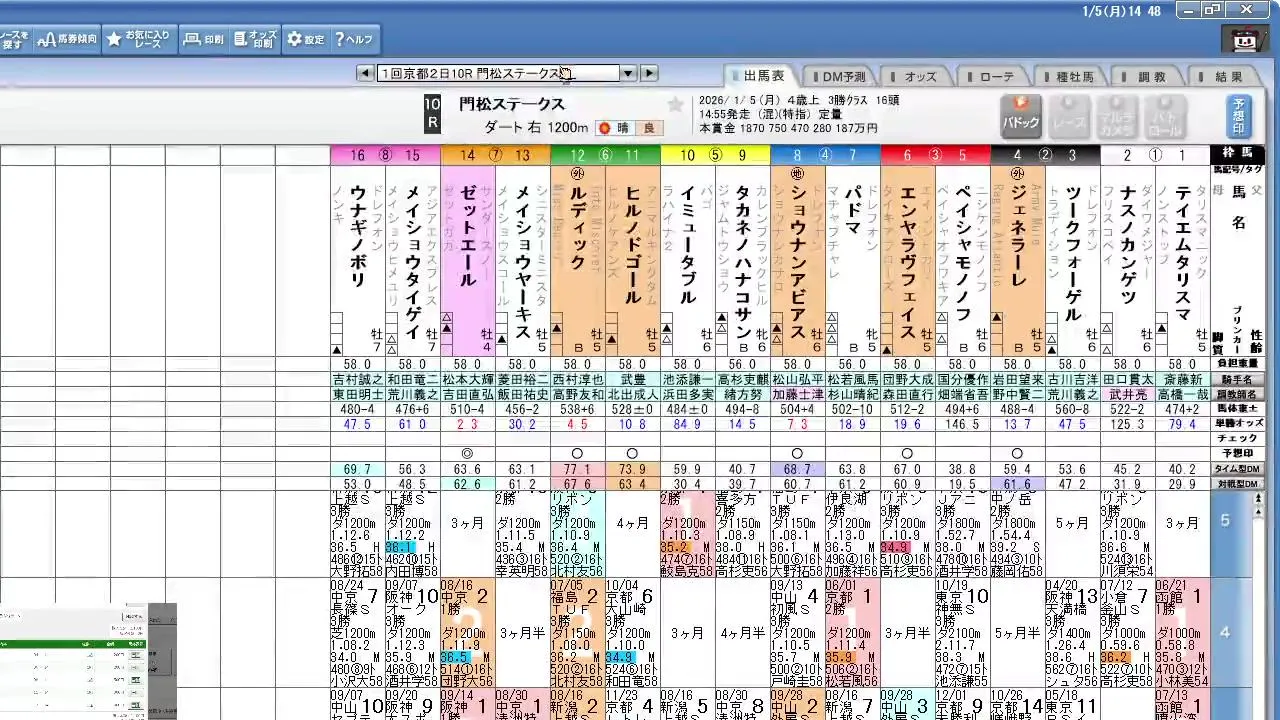This screenshot has width=1280, height=720.
Task: Open the ヘルプ help button
Action: 354,39
